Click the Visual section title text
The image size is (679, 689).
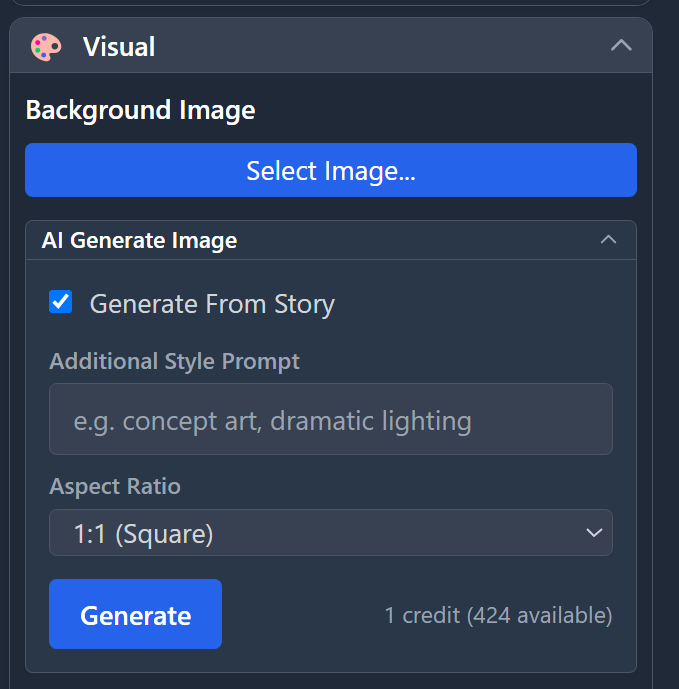[119, 46]
